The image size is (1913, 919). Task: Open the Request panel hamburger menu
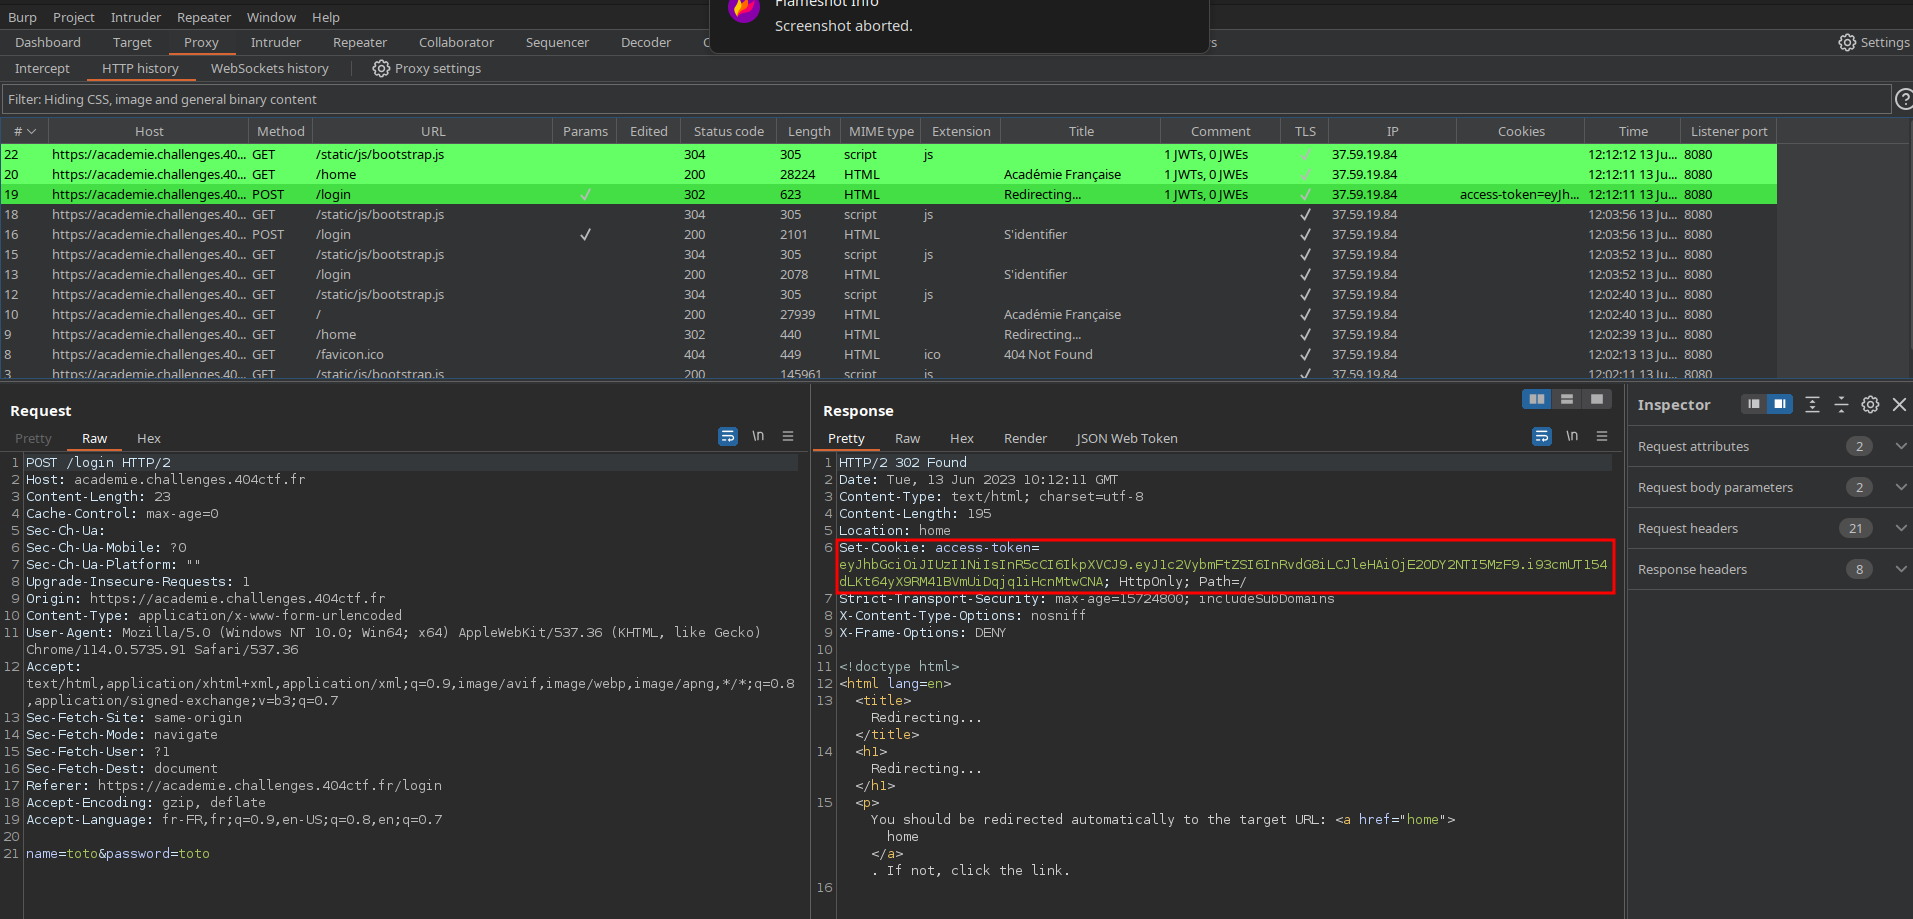[x=788, y=436]
